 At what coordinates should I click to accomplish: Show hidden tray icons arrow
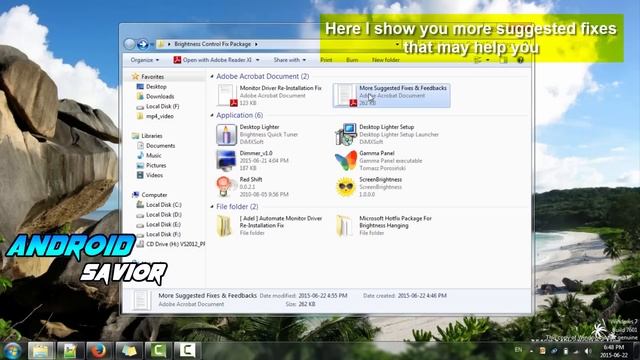point(531,351)
